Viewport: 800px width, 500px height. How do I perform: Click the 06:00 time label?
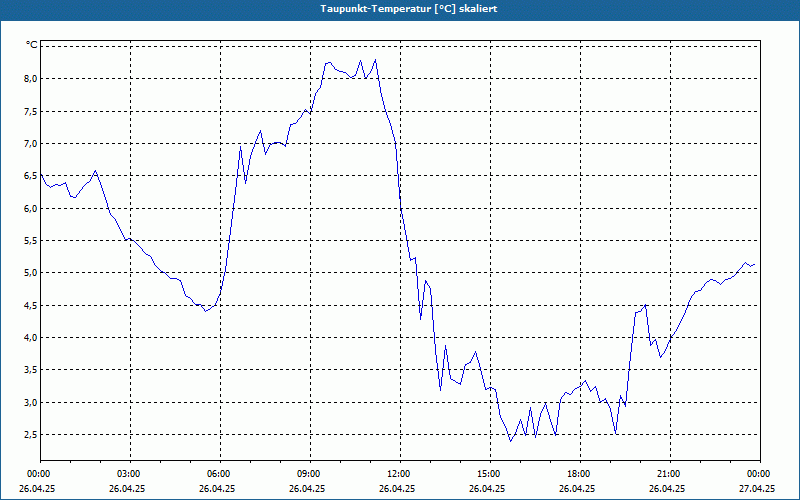220,474
